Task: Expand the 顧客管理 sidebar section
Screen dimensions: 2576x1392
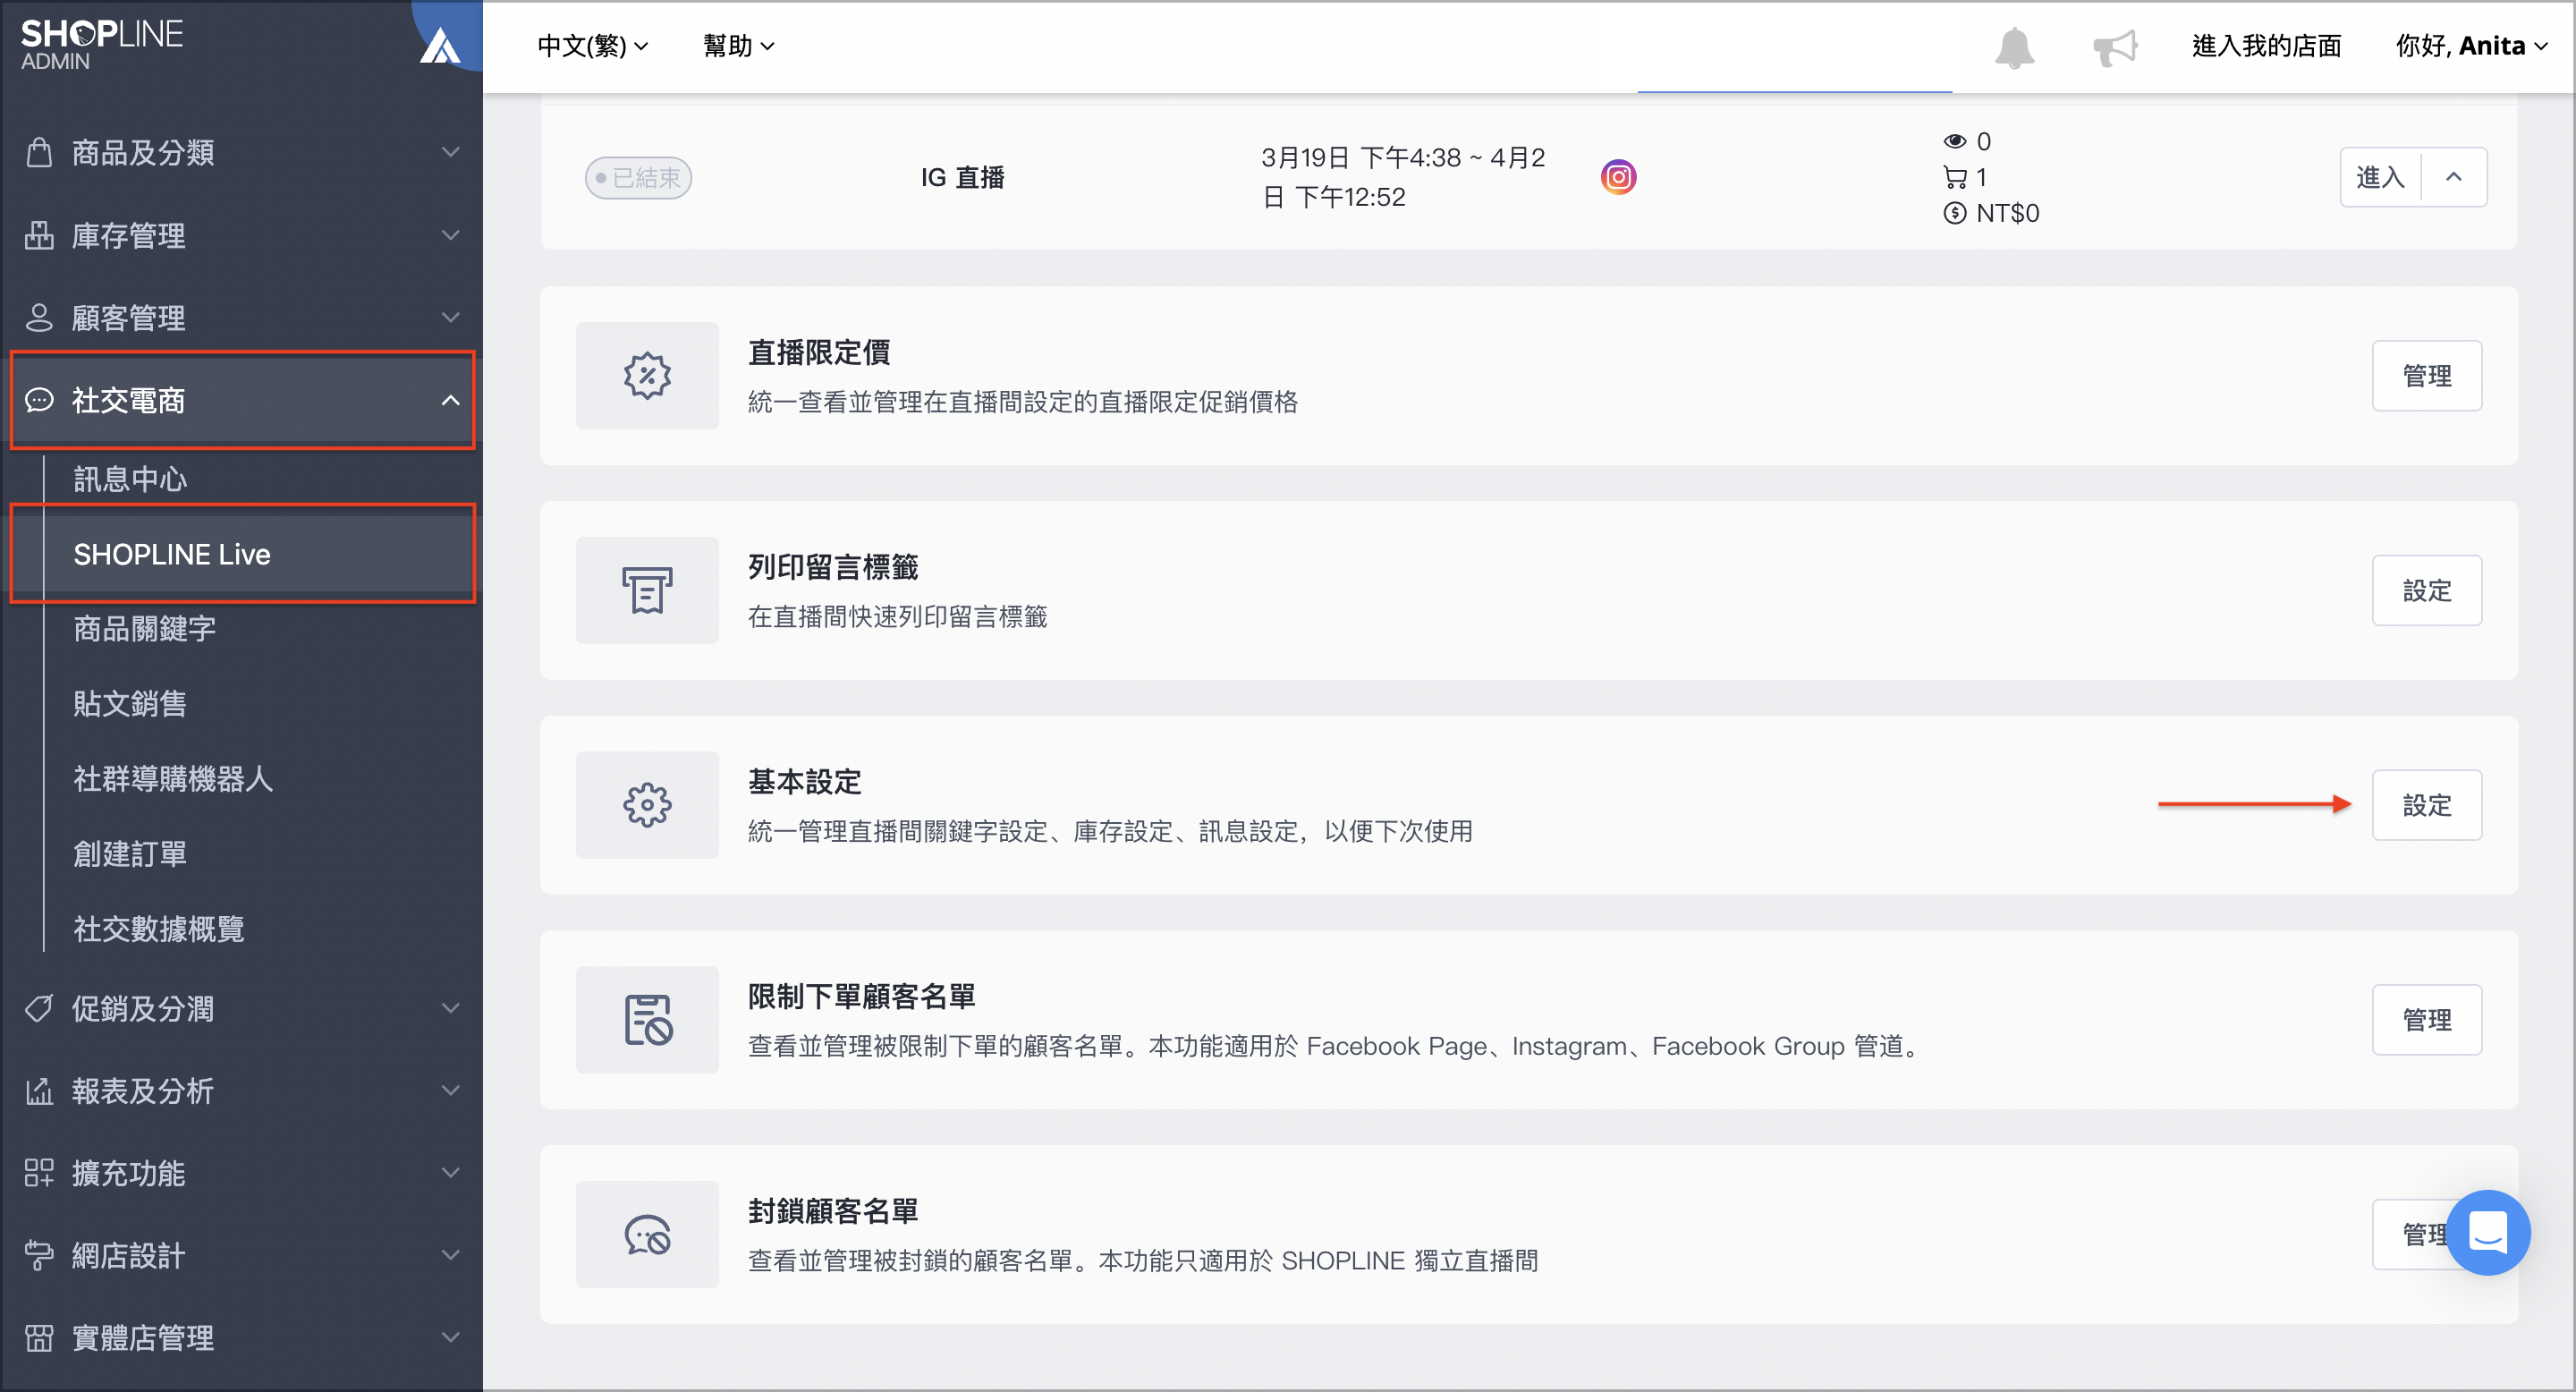Action: 451,317
